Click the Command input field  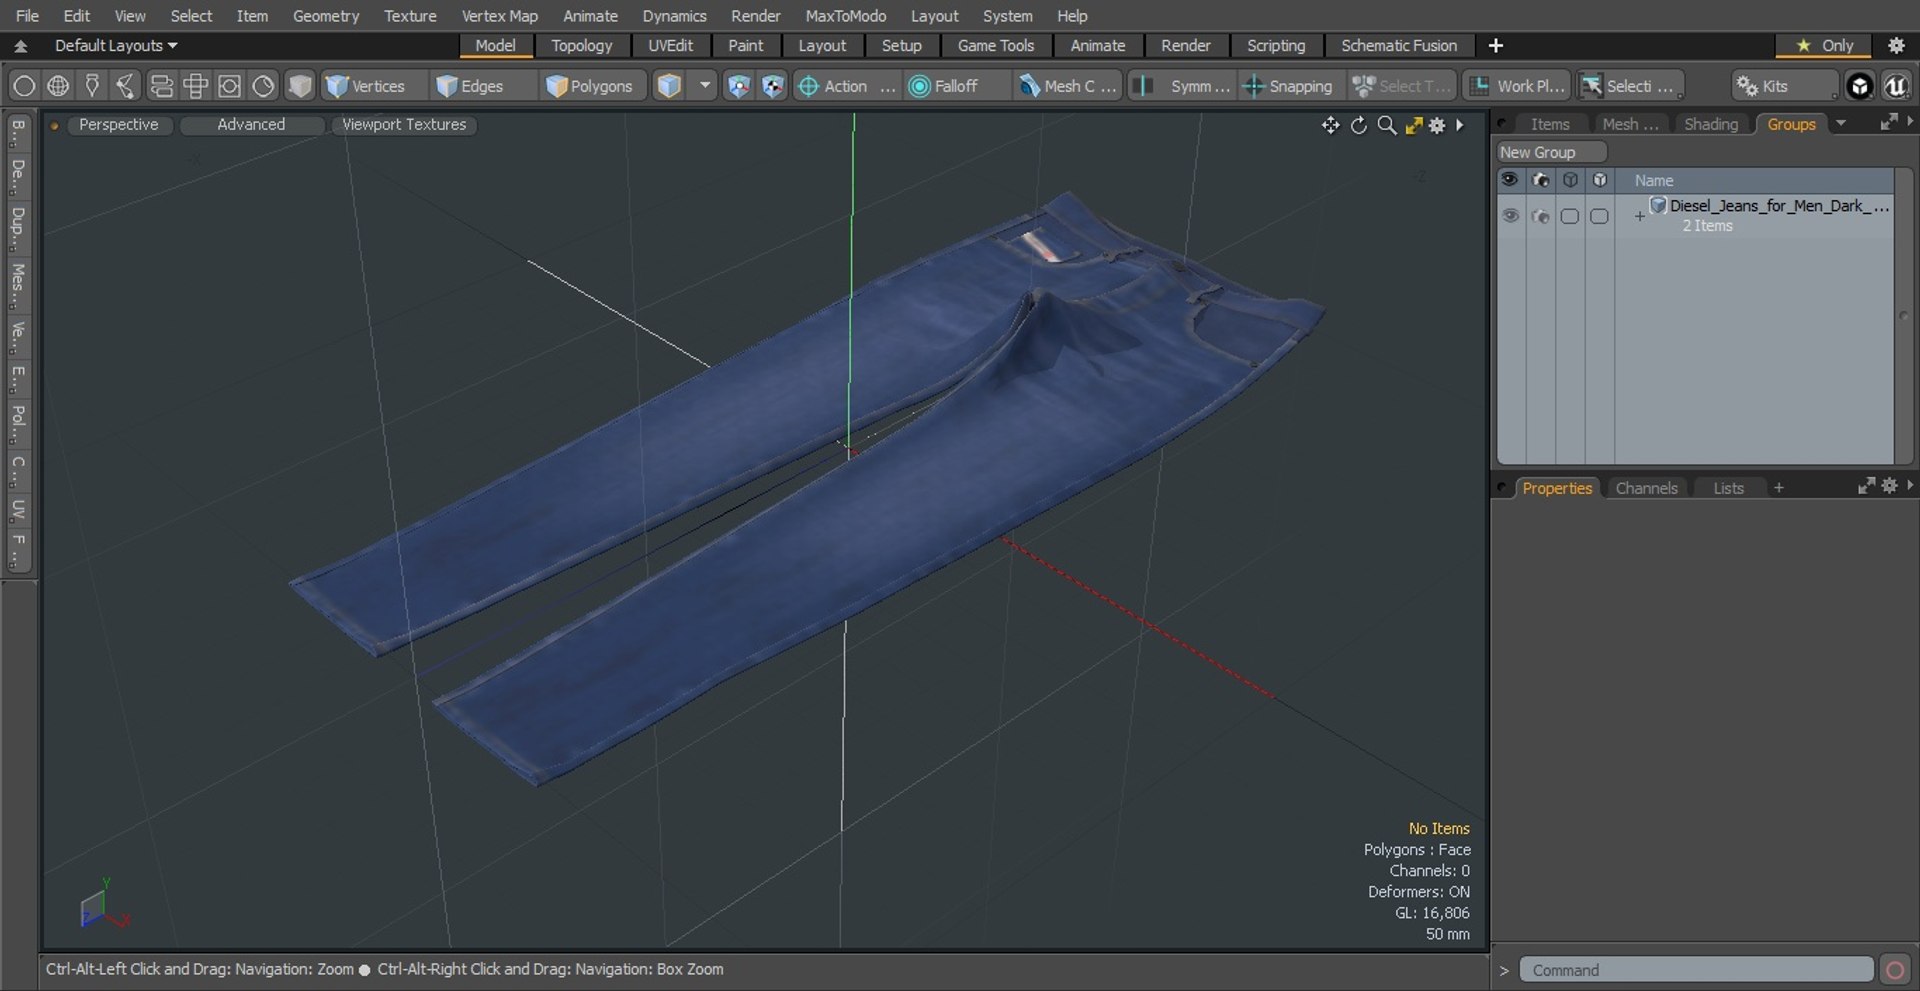1696,970
